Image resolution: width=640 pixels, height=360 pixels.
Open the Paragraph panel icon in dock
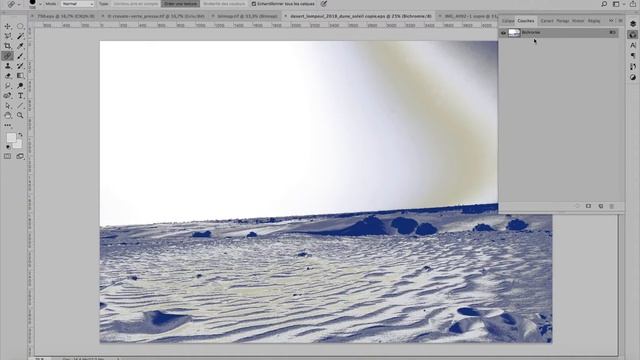click(x=633, y=56)
